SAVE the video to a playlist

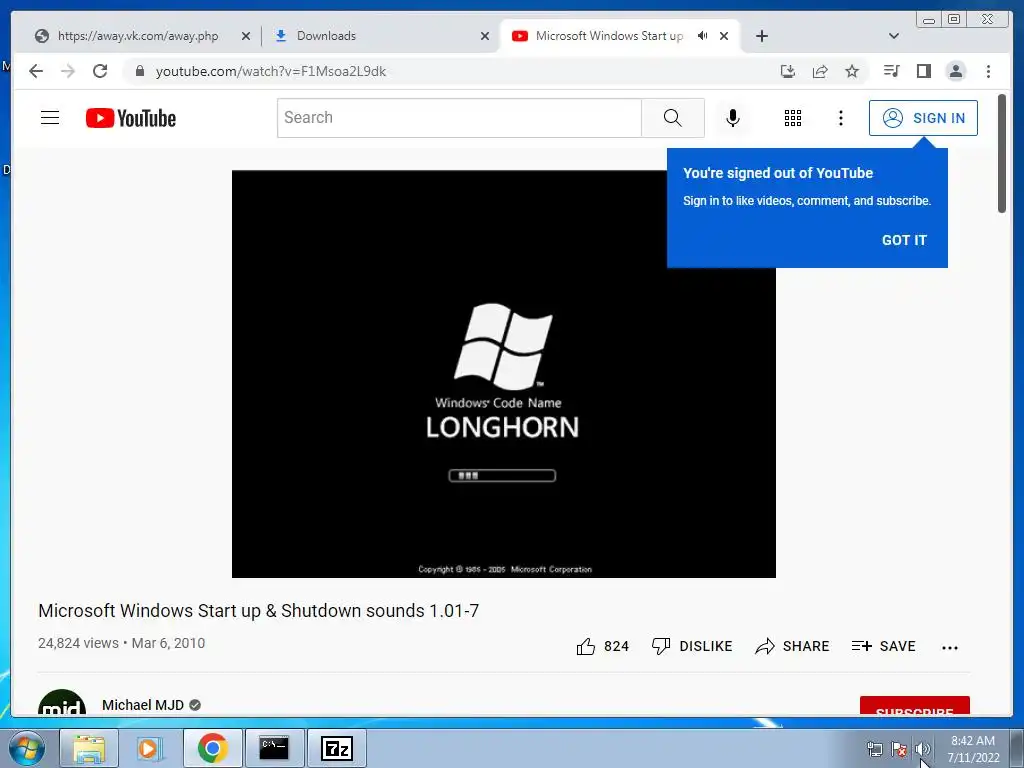point(883,647)
